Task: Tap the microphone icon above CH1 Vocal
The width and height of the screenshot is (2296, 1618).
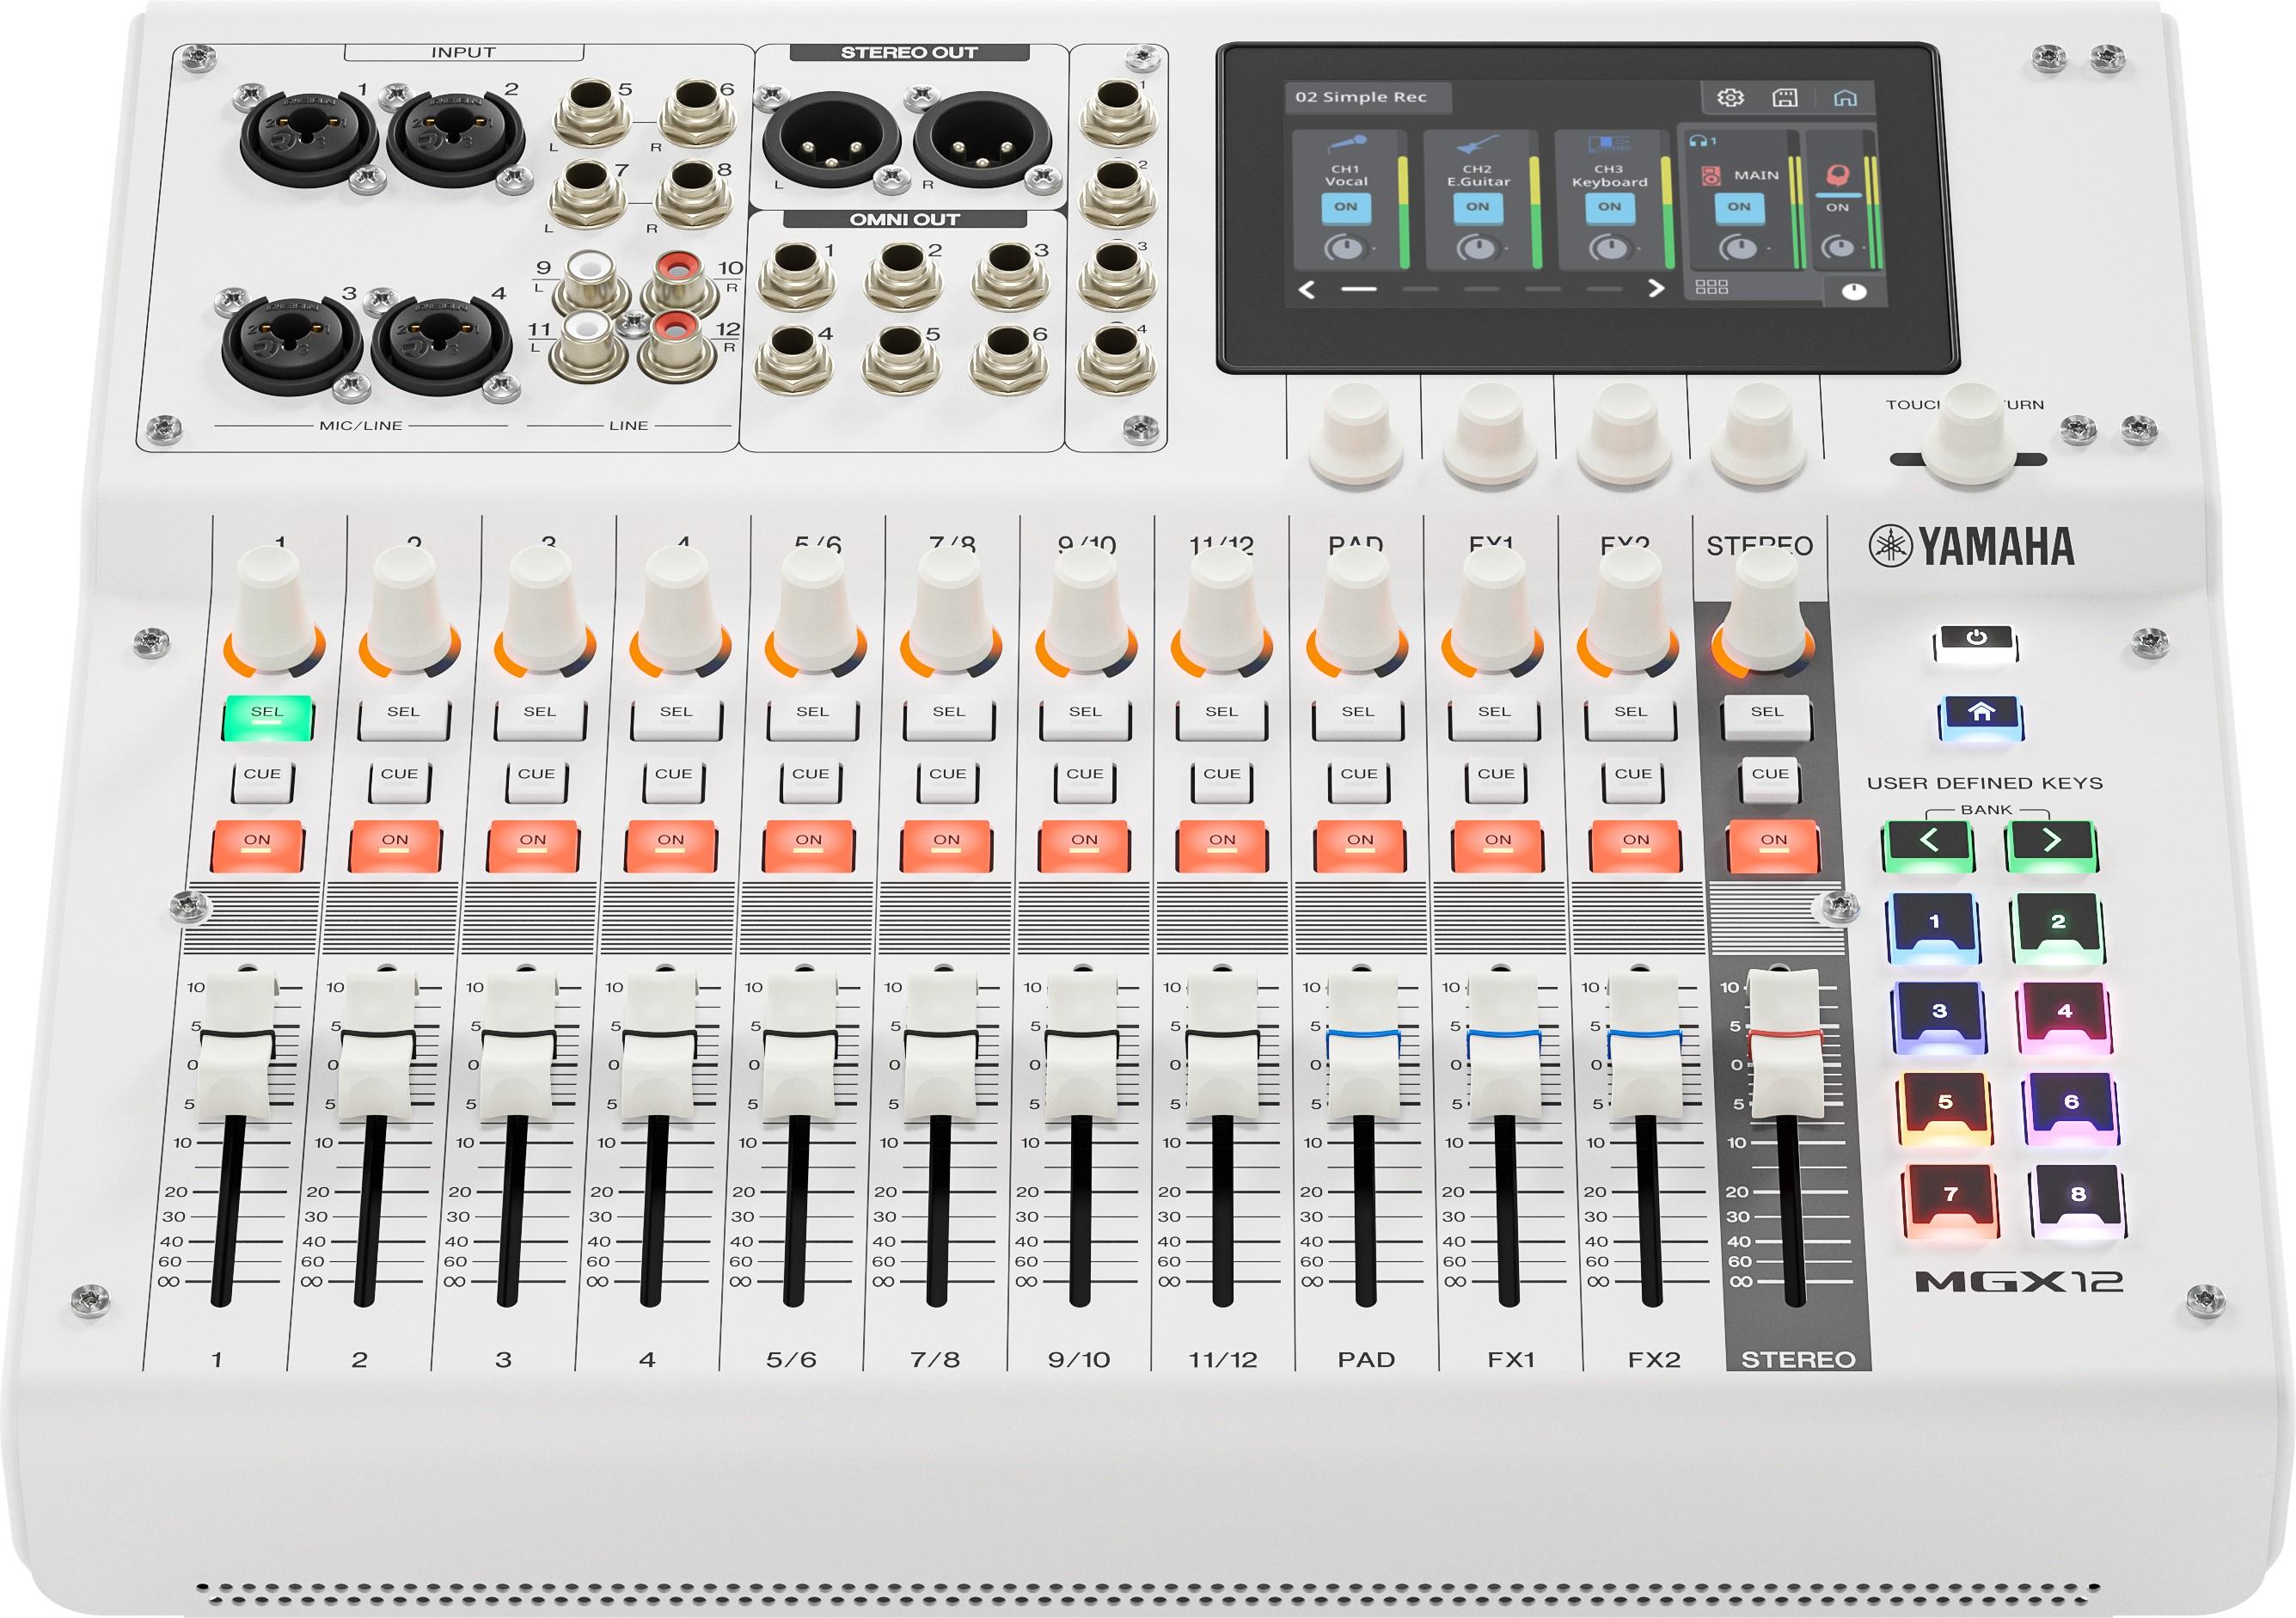Action: [x=1349, y=142]
